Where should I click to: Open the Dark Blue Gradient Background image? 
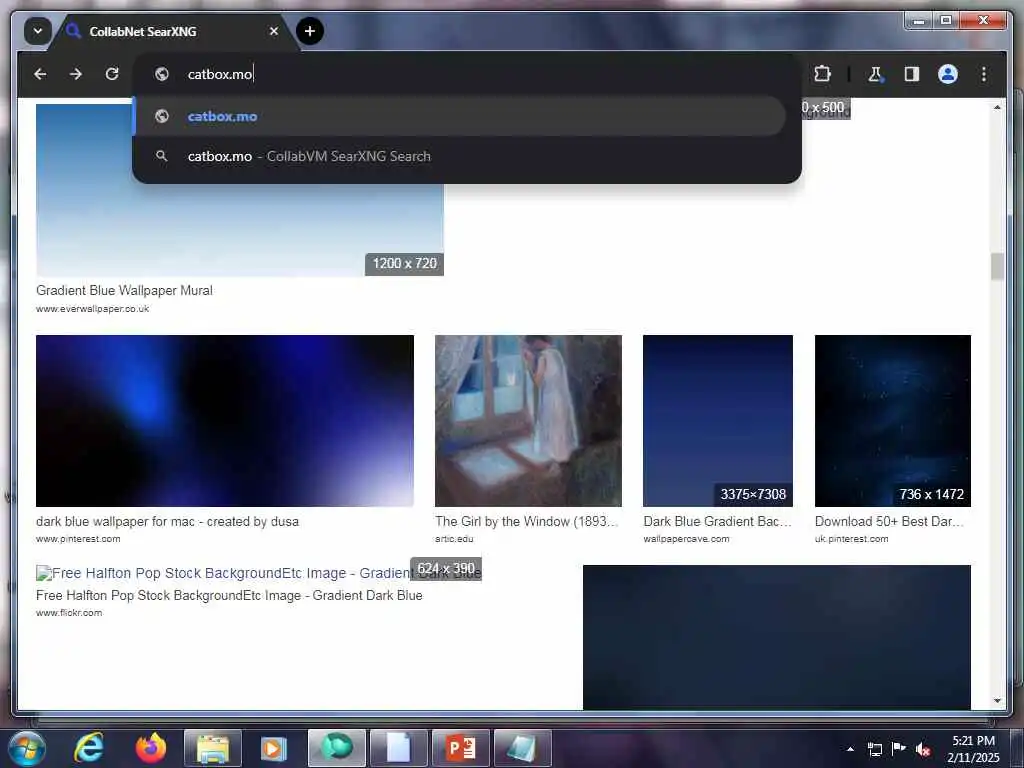[x=718, y=421]
